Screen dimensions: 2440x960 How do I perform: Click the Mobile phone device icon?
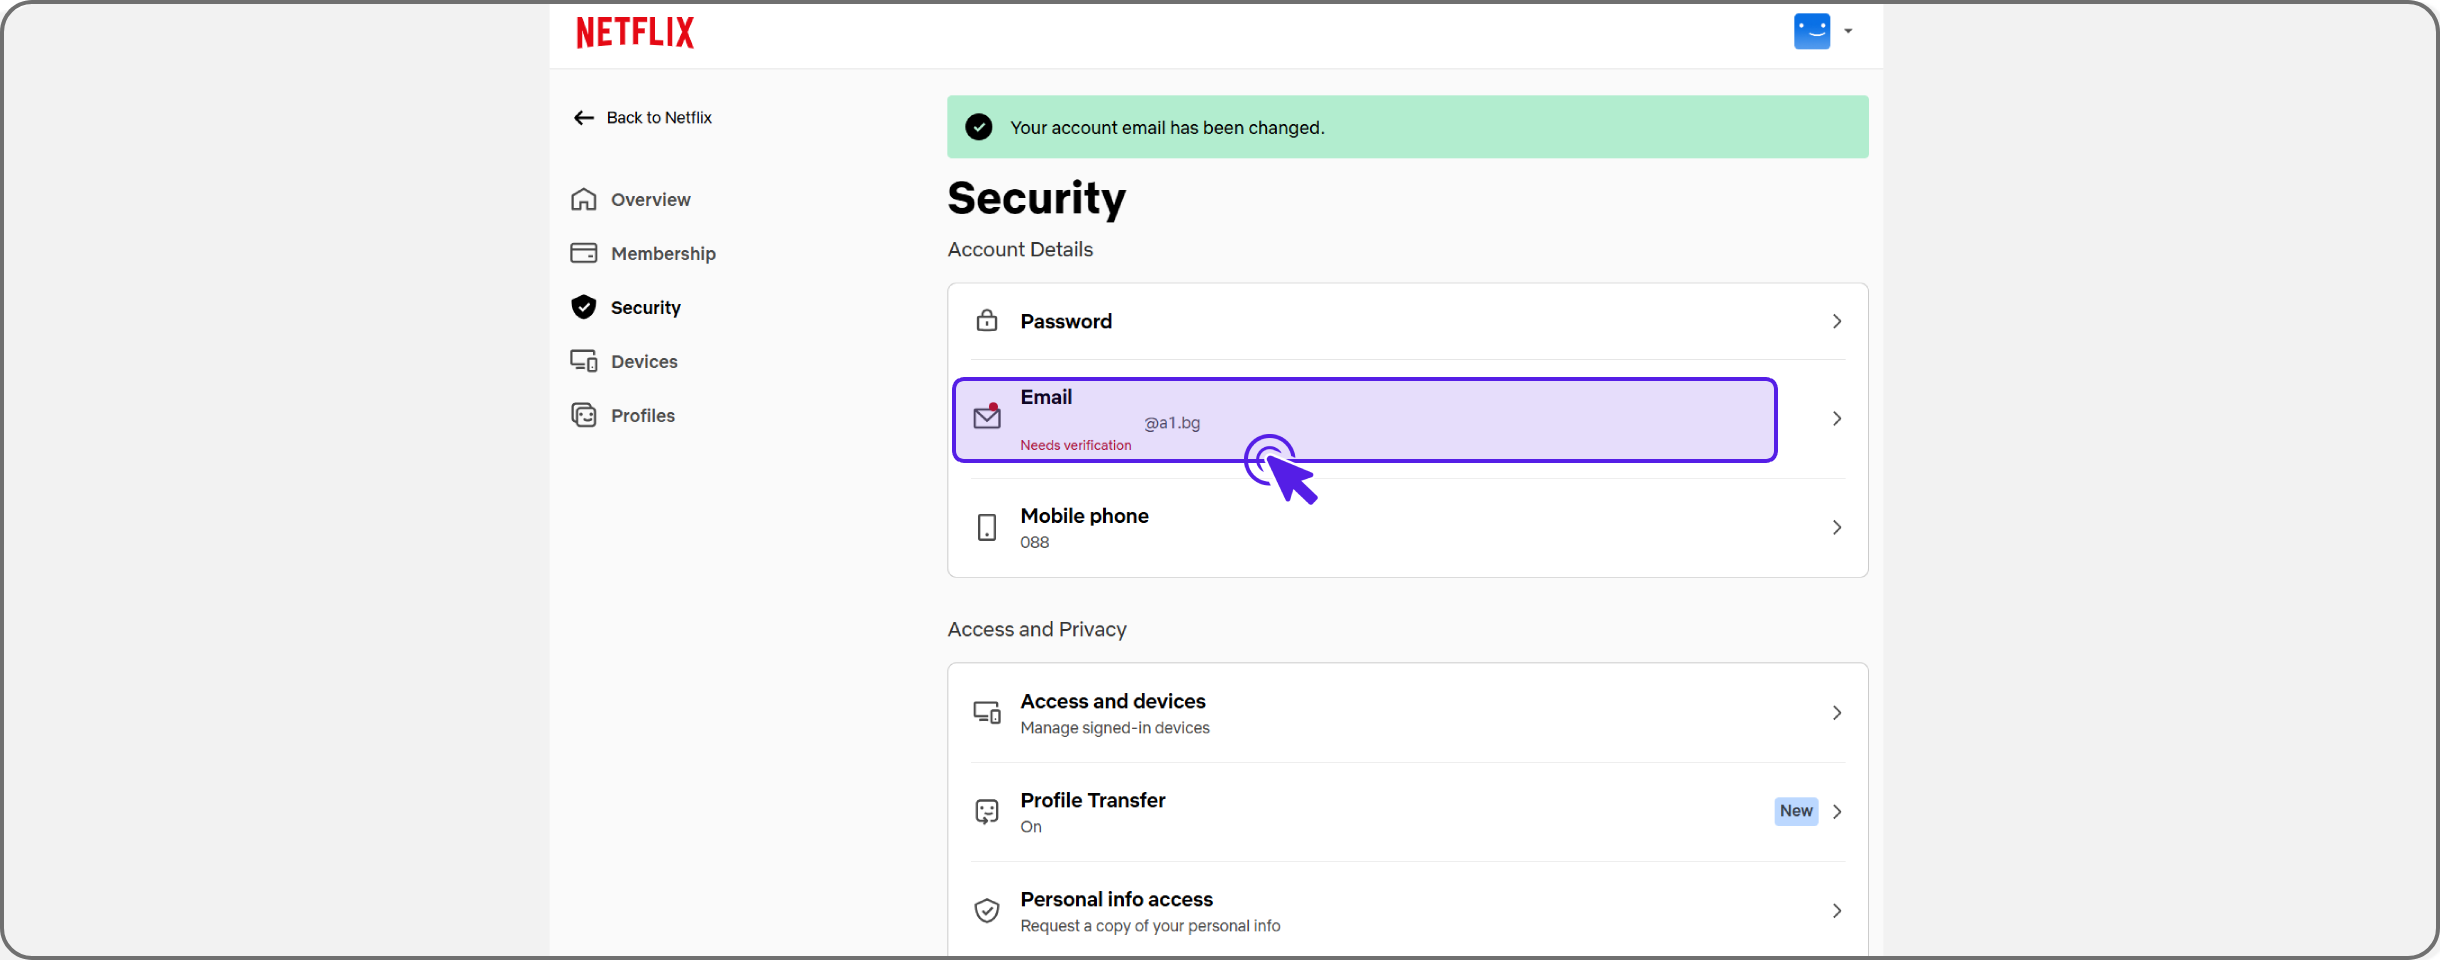coord(987,527)
